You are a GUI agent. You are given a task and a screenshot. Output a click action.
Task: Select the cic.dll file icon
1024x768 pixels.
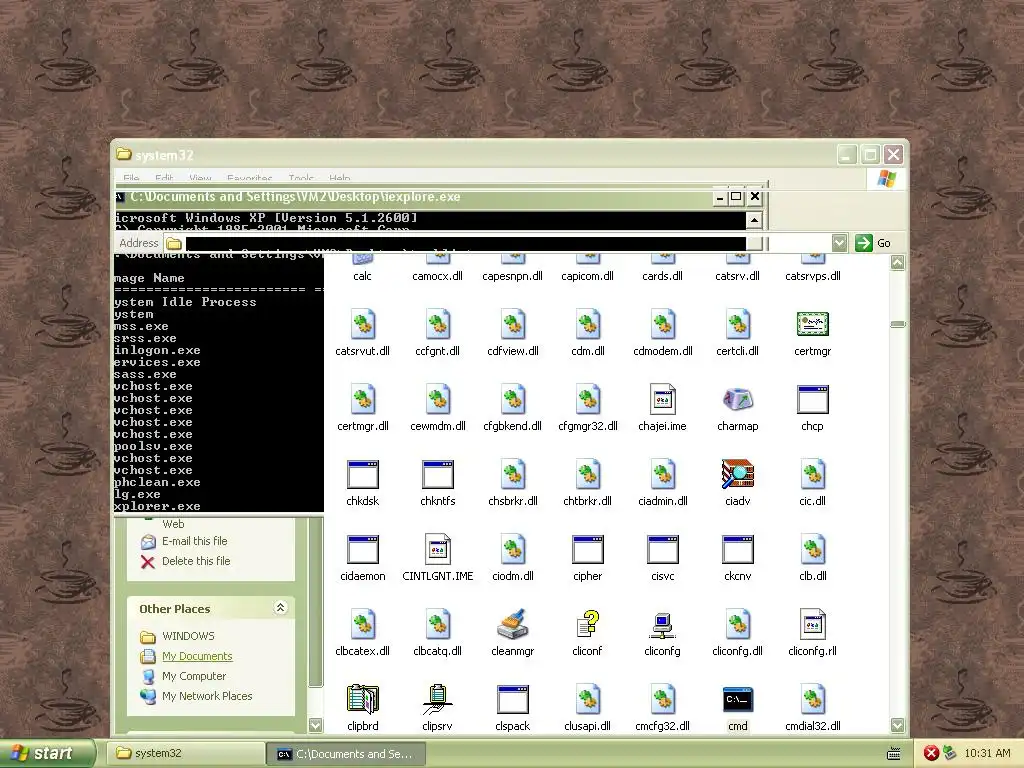[812, 475]
